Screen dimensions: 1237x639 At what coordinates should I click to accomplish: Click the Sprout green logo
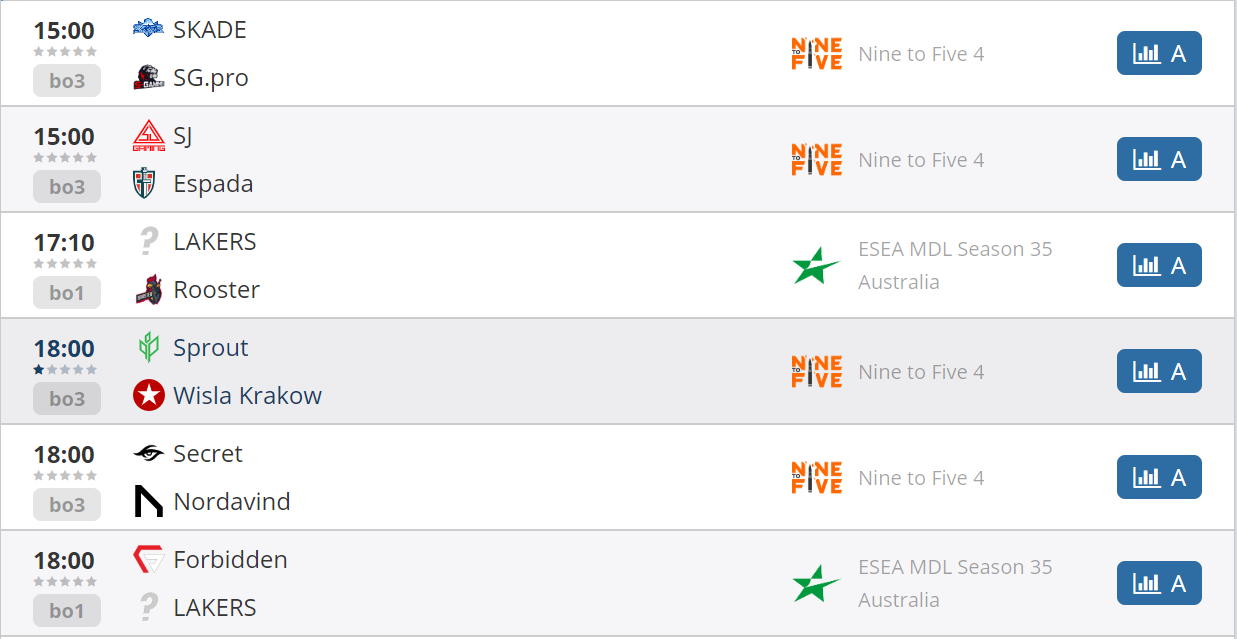[x=148, y=348]
